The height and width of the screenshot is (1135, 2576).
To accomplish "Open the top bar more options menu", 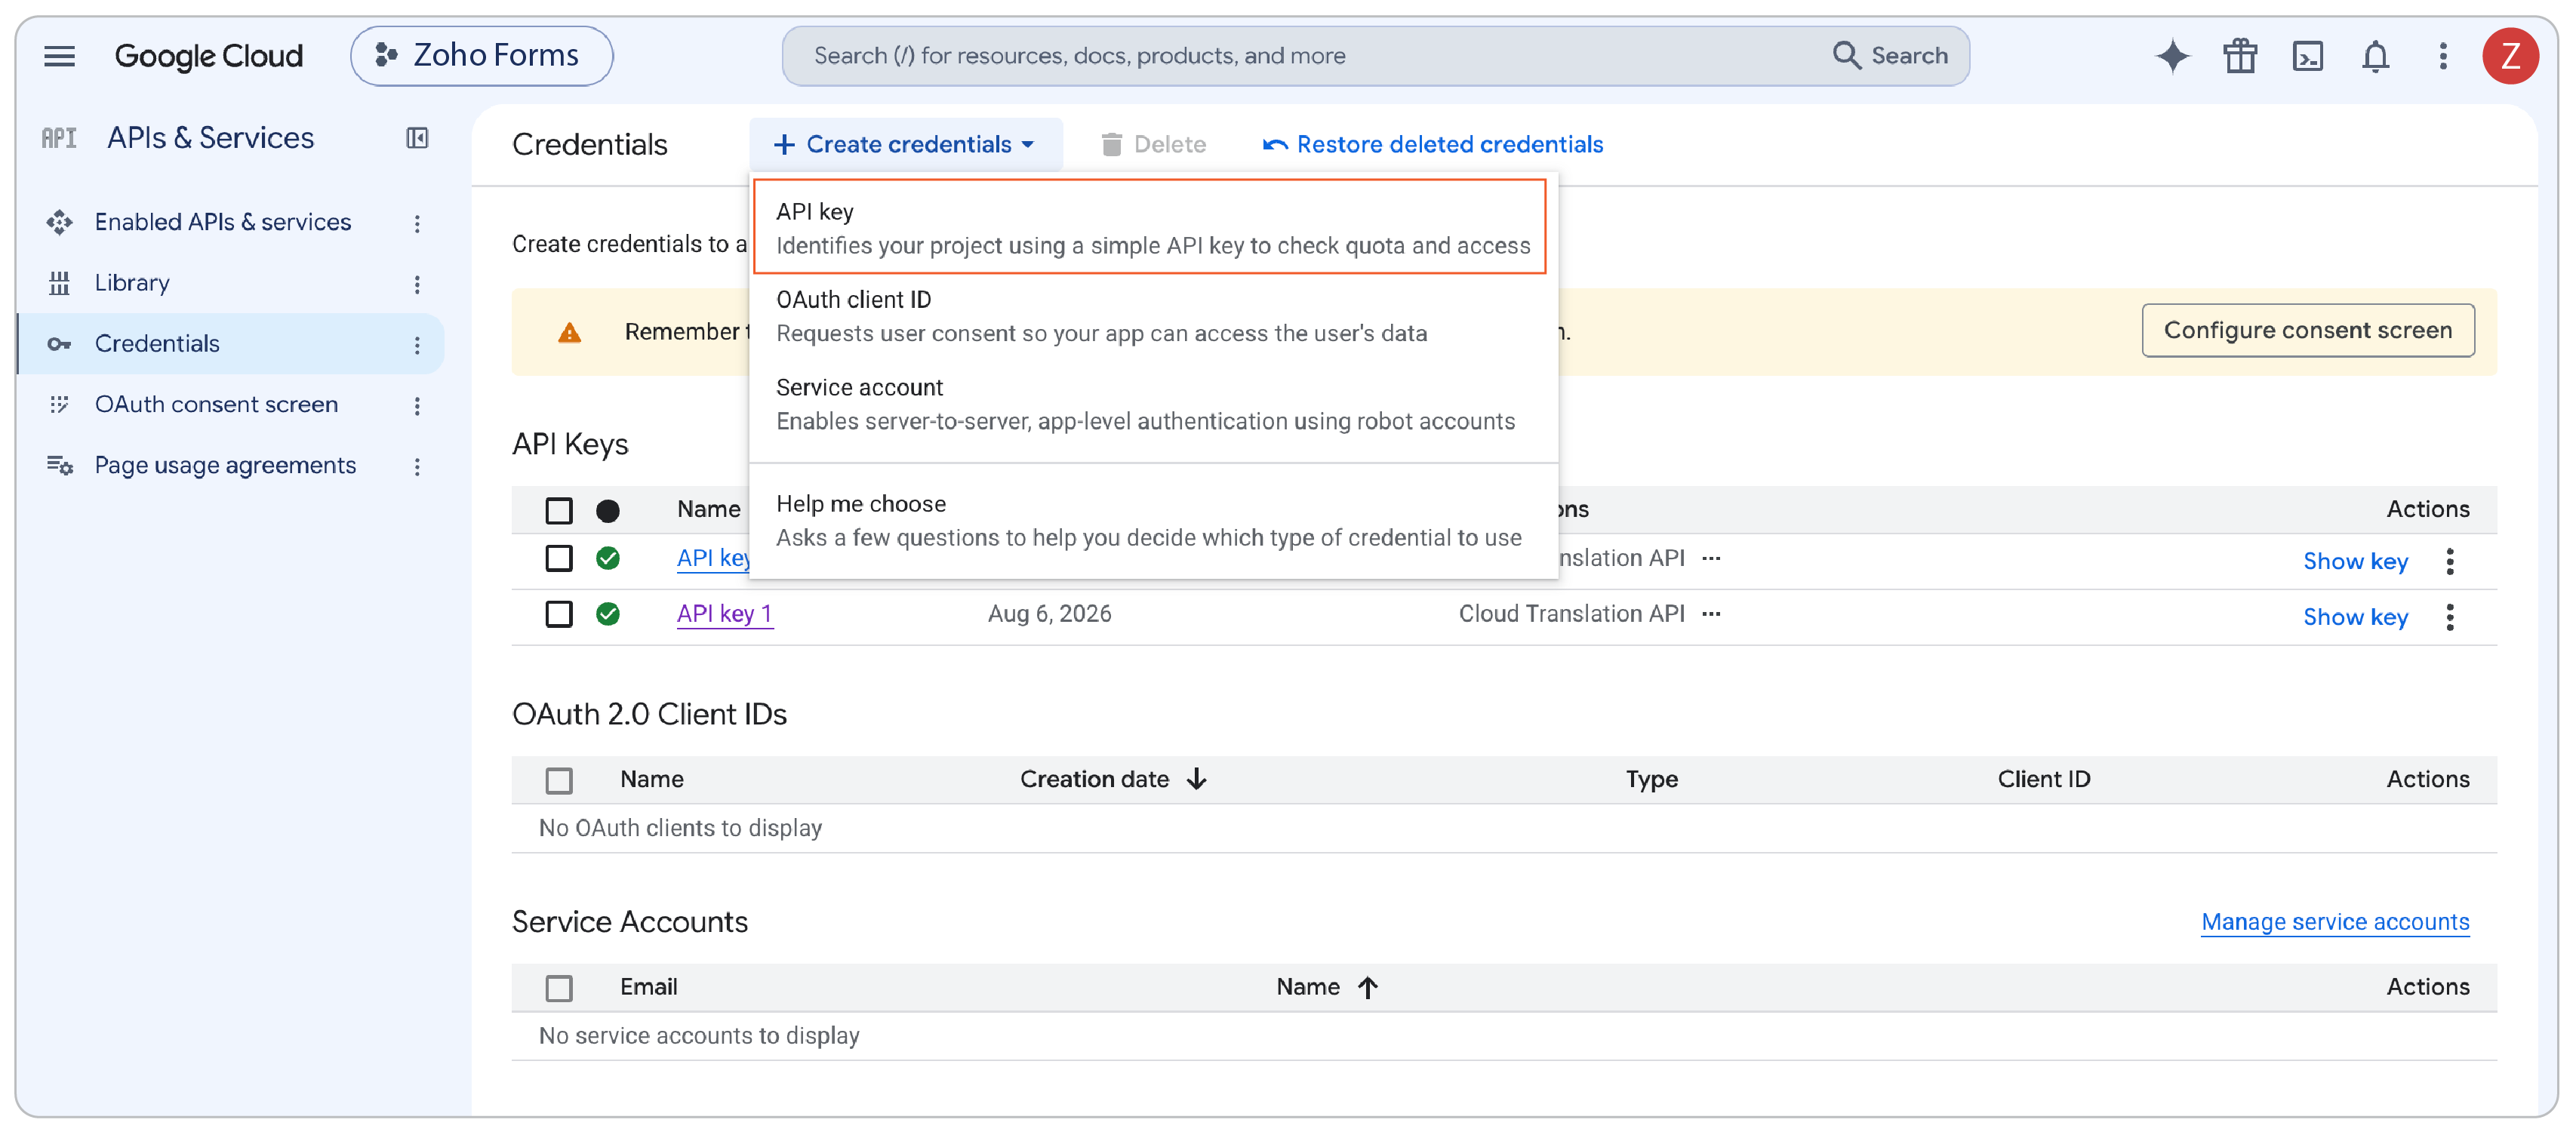I will pos(2442,56).
